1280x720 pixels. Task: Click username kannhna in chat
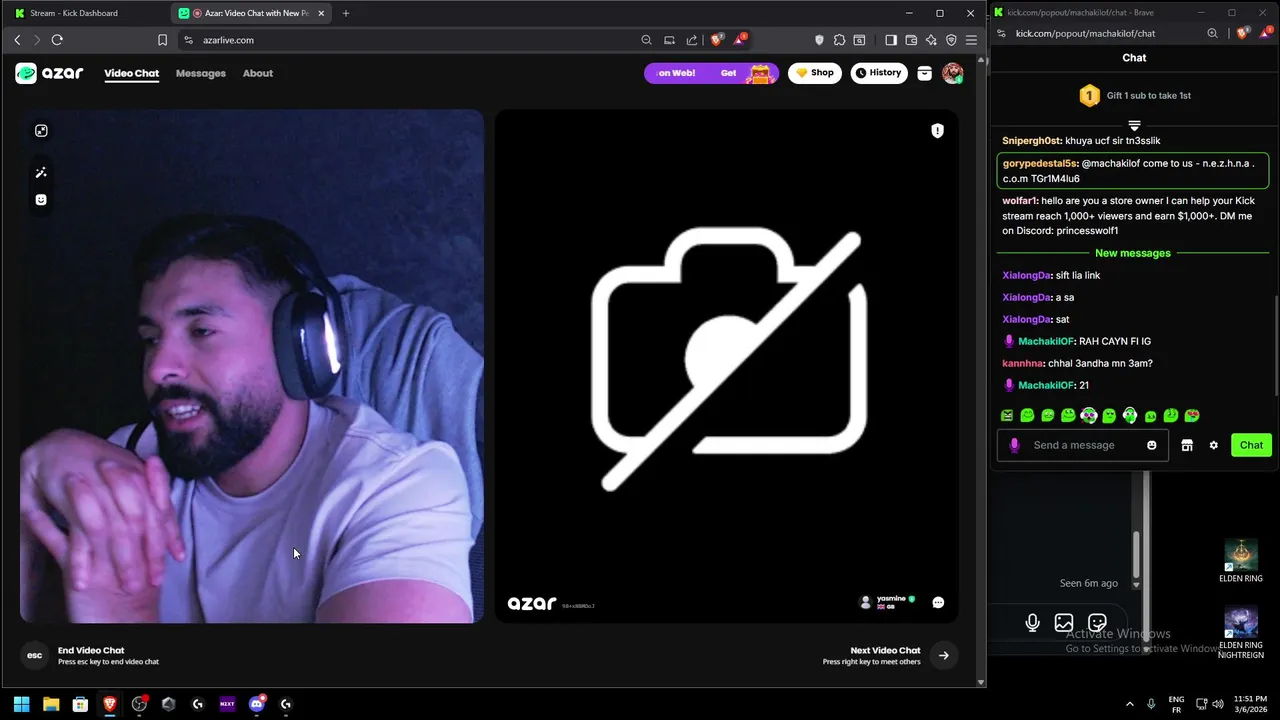[1023, 363]
